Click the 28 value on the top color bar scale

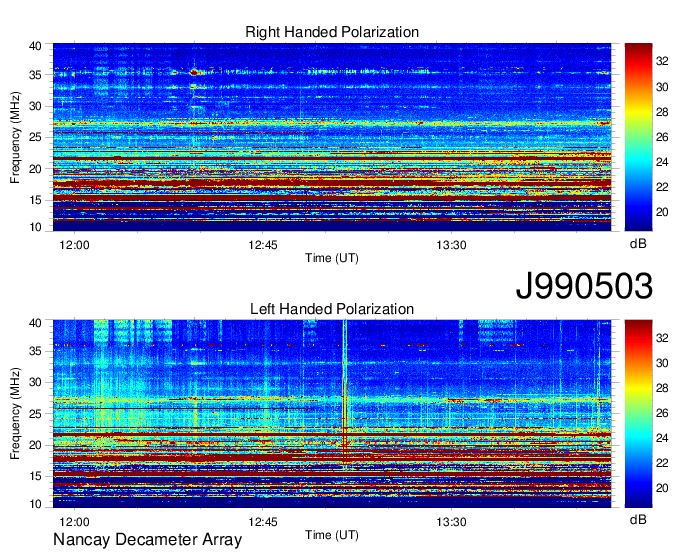[662, 112]
